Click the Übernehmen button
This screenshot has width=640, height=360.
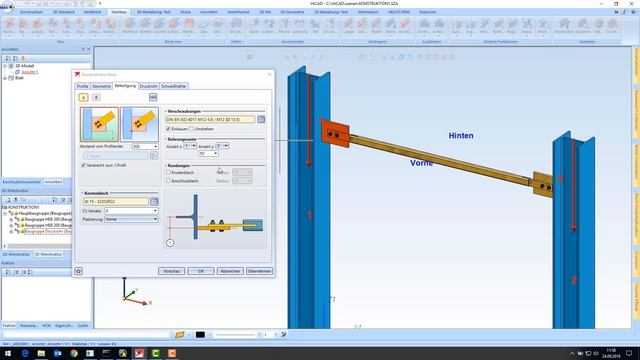pos(260,271)
